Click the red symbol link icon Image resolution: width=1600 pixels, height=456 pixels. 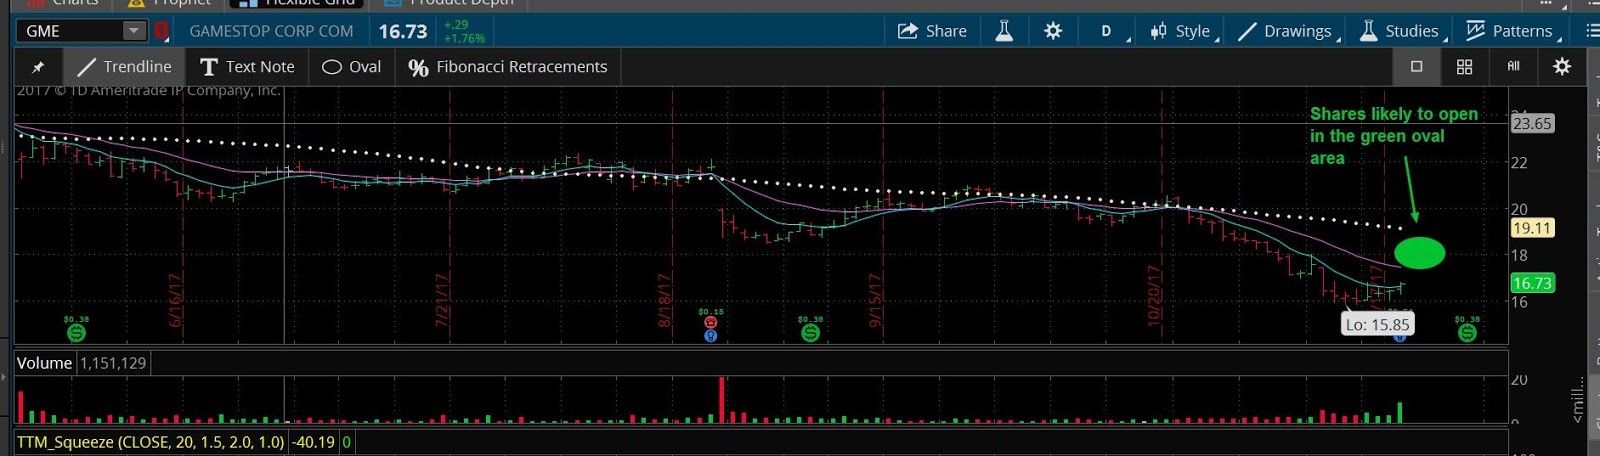pyautogui.click(x=161, y=31)
